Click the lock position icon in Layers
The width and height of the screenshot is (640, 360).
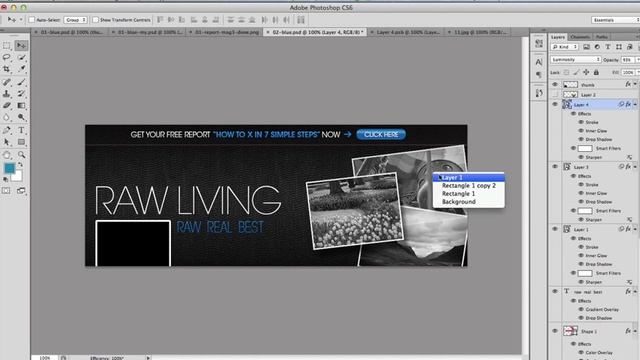586,72
